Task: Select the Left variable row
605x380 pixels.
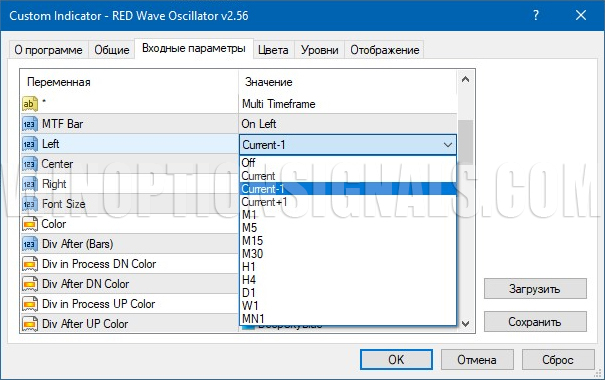Action: (x=130, y=144)
